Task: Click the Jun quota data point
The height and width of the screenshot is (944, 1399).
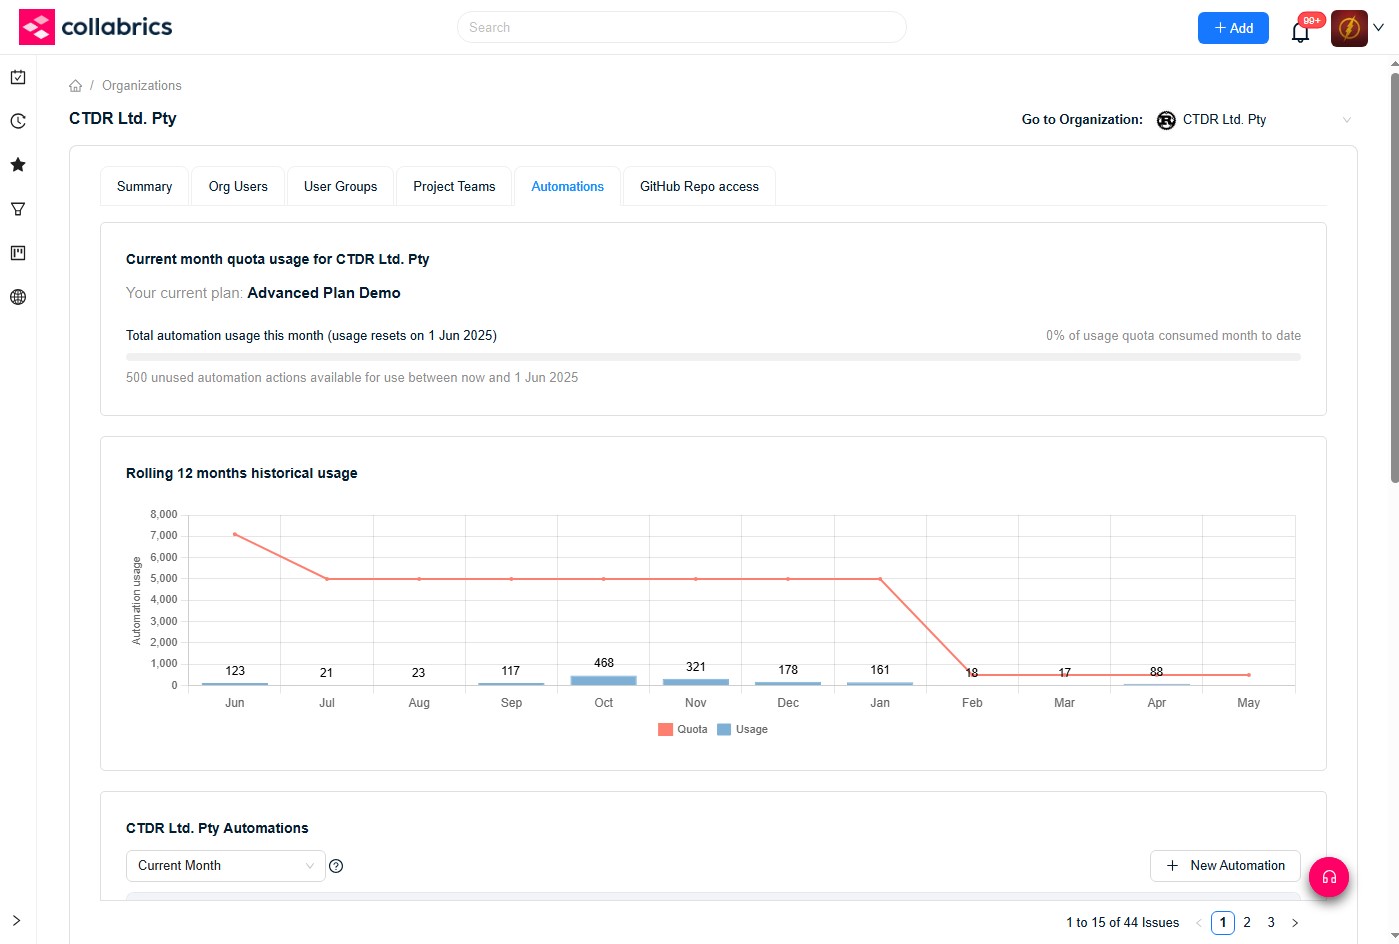Action: [235, 534]
